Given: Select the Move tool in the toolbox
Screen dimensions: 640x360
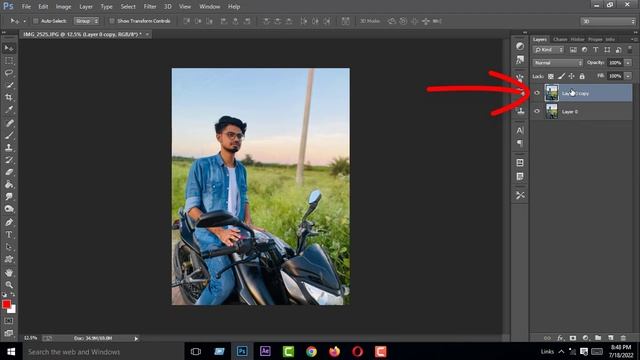Looking at the screenshot, I should pos(9,48).
